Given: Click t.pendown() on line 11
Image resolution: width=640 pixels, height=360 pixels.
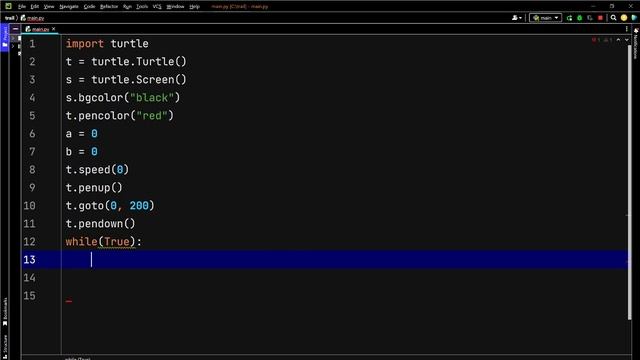Looking at the screenshot, I should click(100, 224).
